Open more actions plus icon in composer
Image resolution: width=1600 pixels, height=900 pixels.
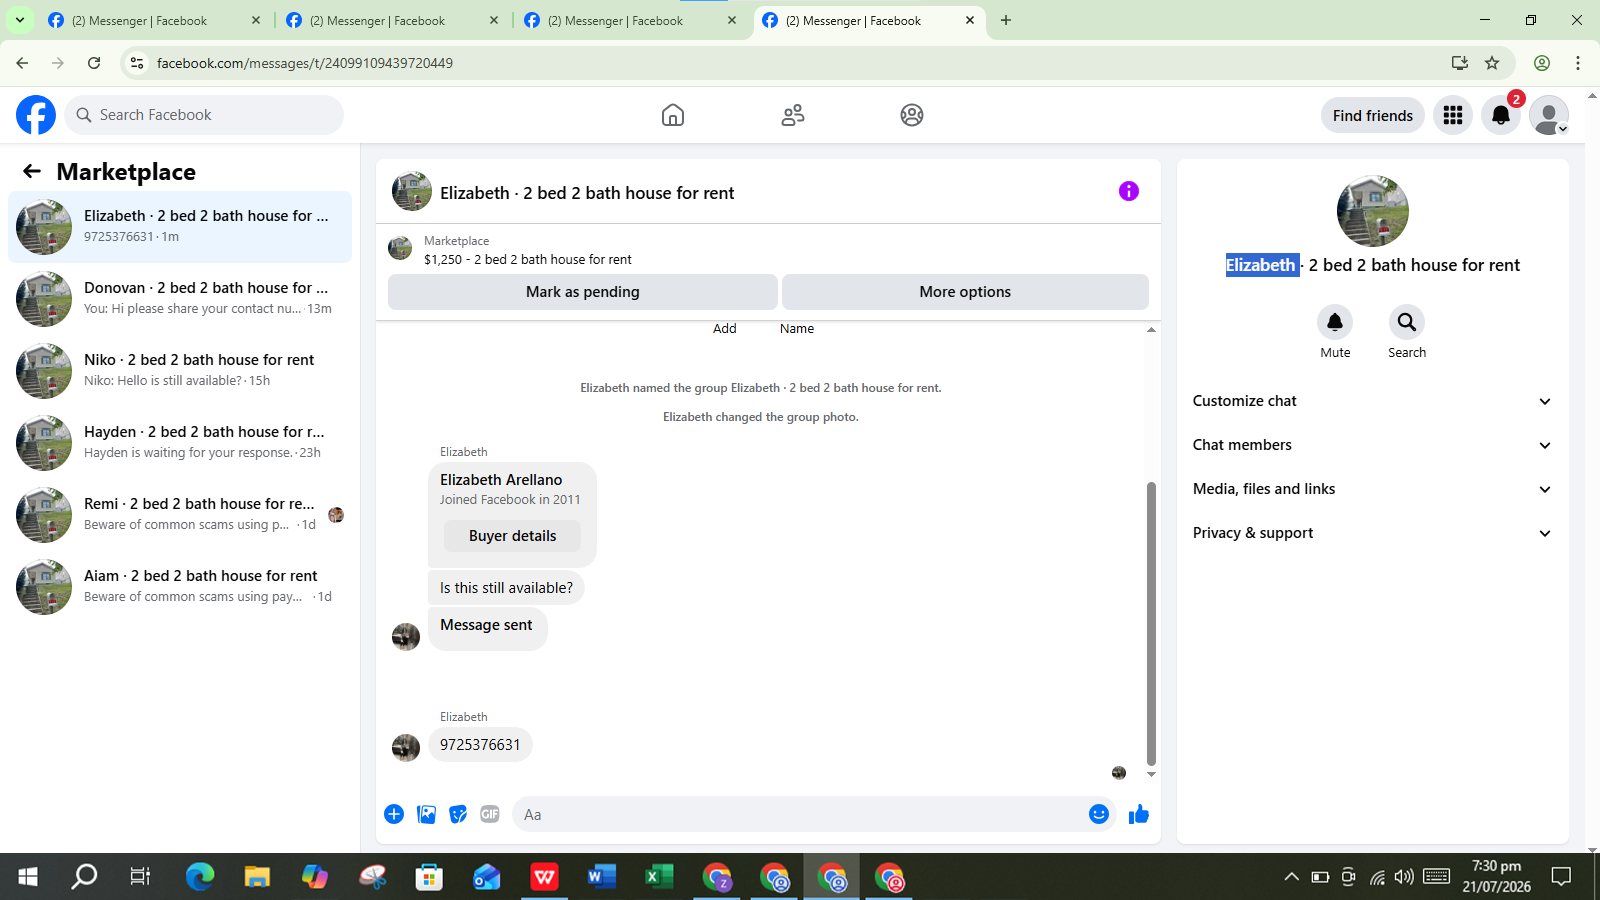click(x=394, y=814)
